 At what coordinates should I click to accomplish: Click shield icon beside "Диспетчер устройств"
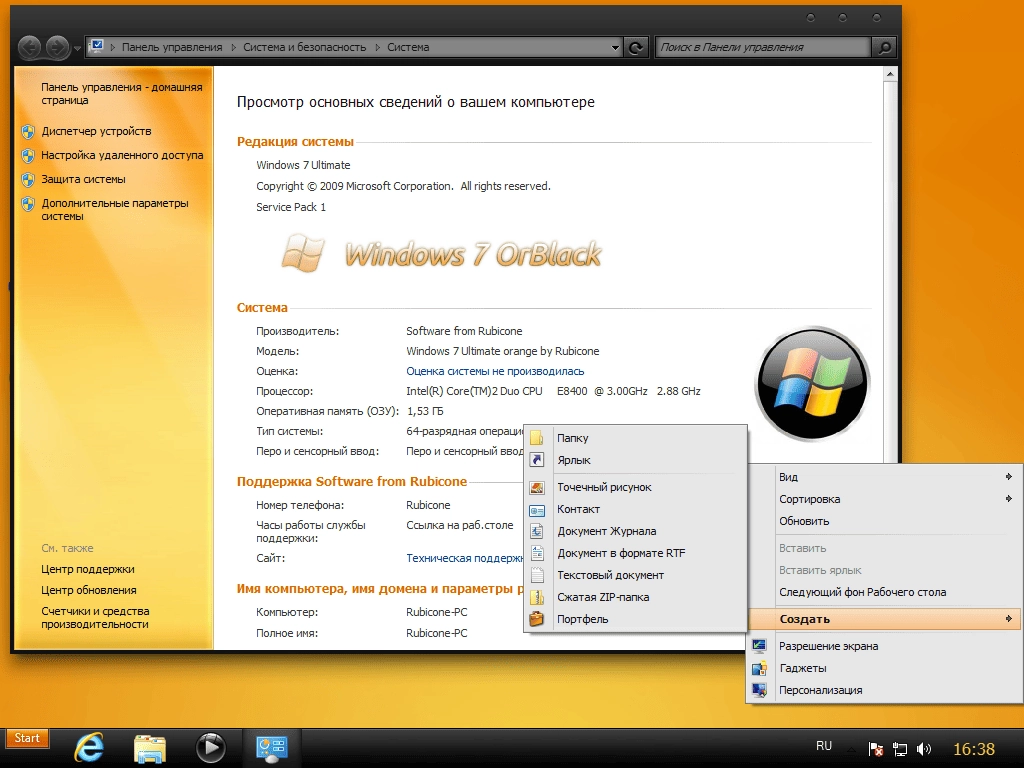click(x=27, y=131)
